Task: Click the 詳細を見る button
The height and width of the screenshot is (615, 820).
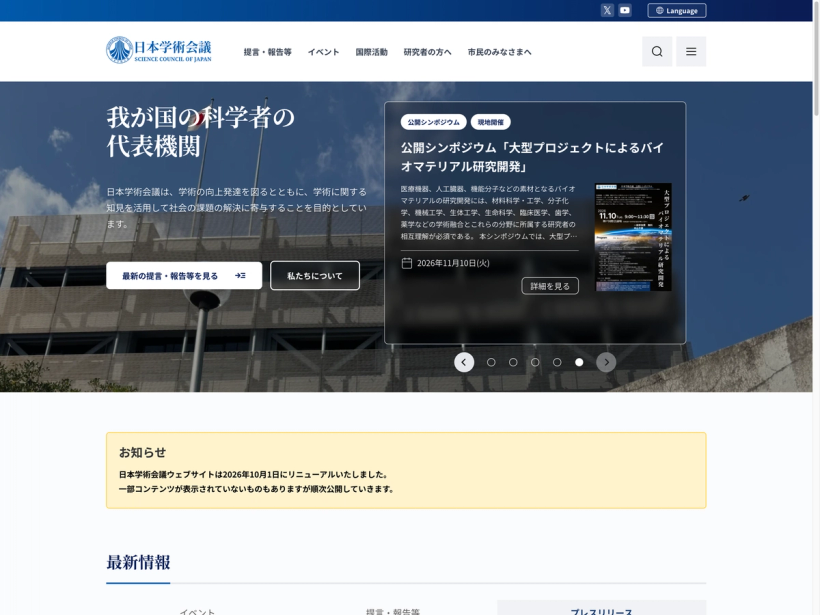Action: pos(550,286)
